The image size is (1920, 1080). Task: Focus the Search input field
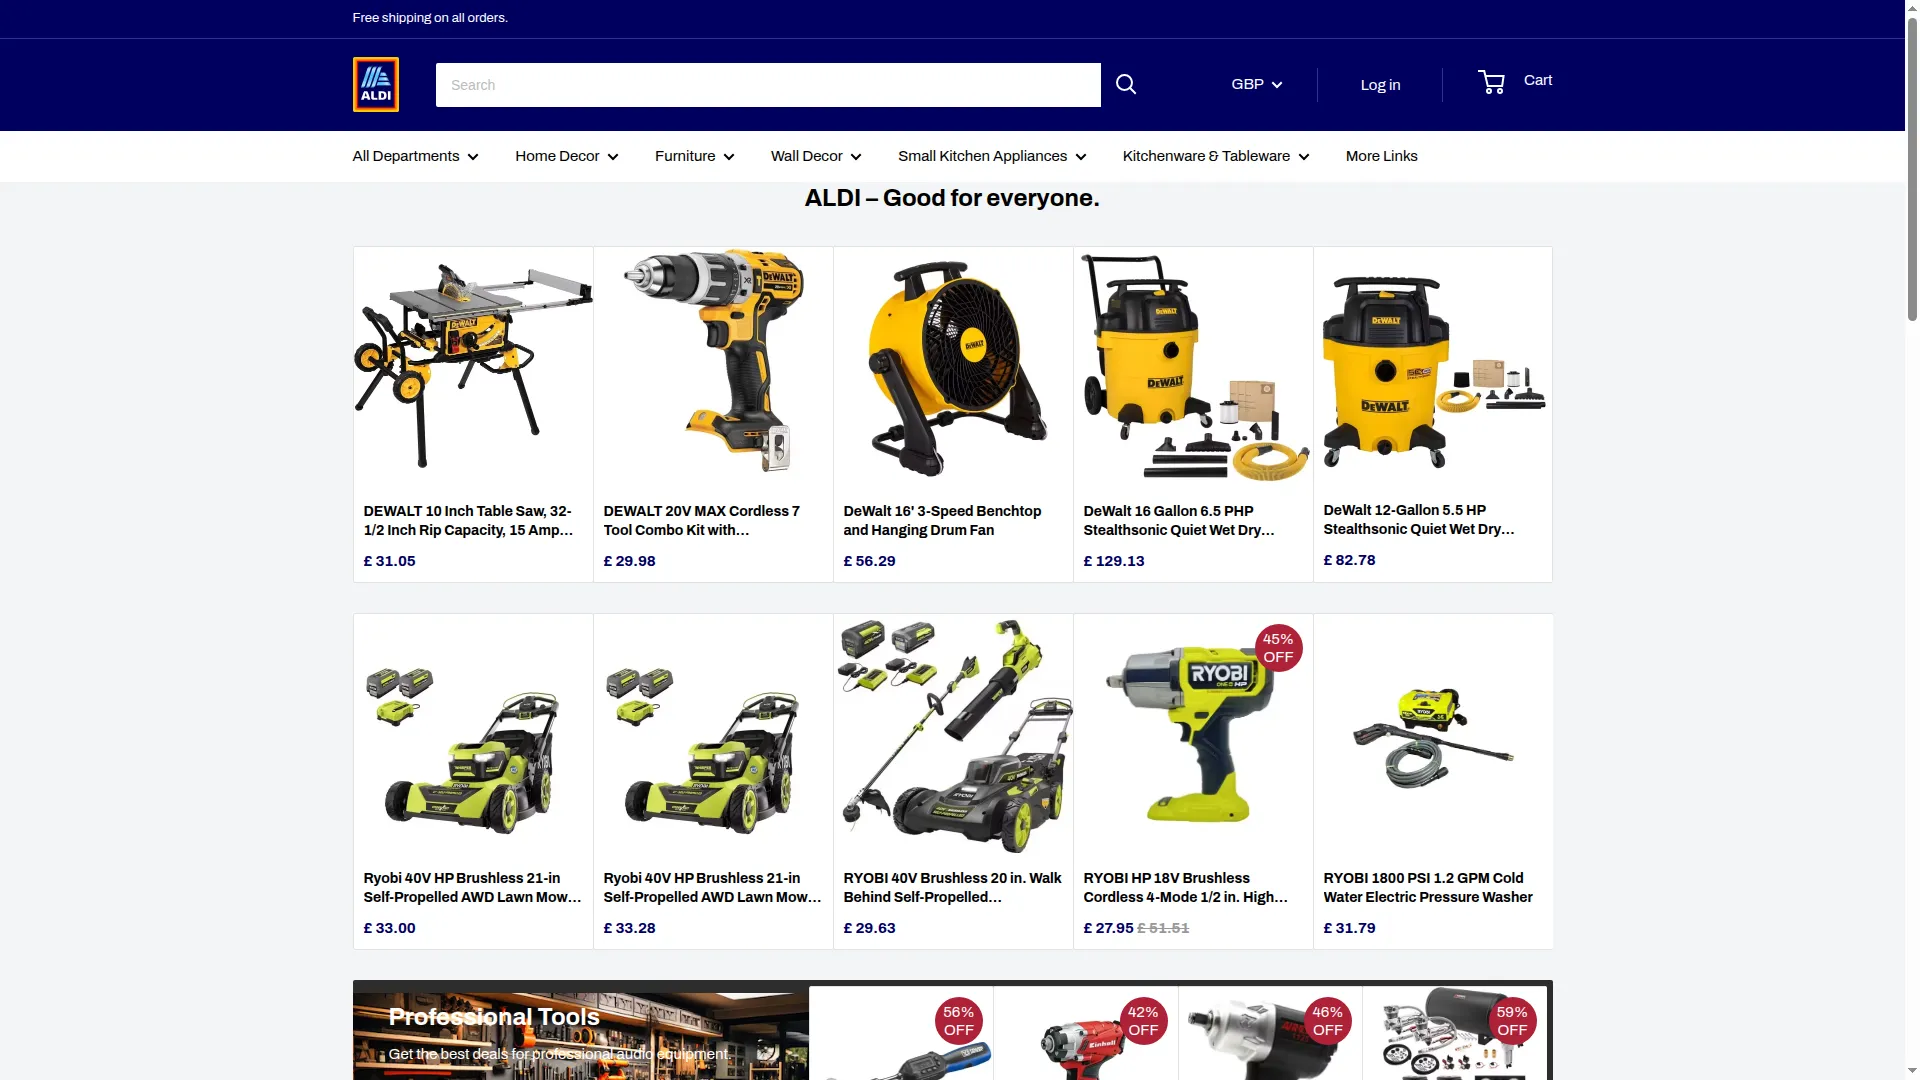[768, 85]
